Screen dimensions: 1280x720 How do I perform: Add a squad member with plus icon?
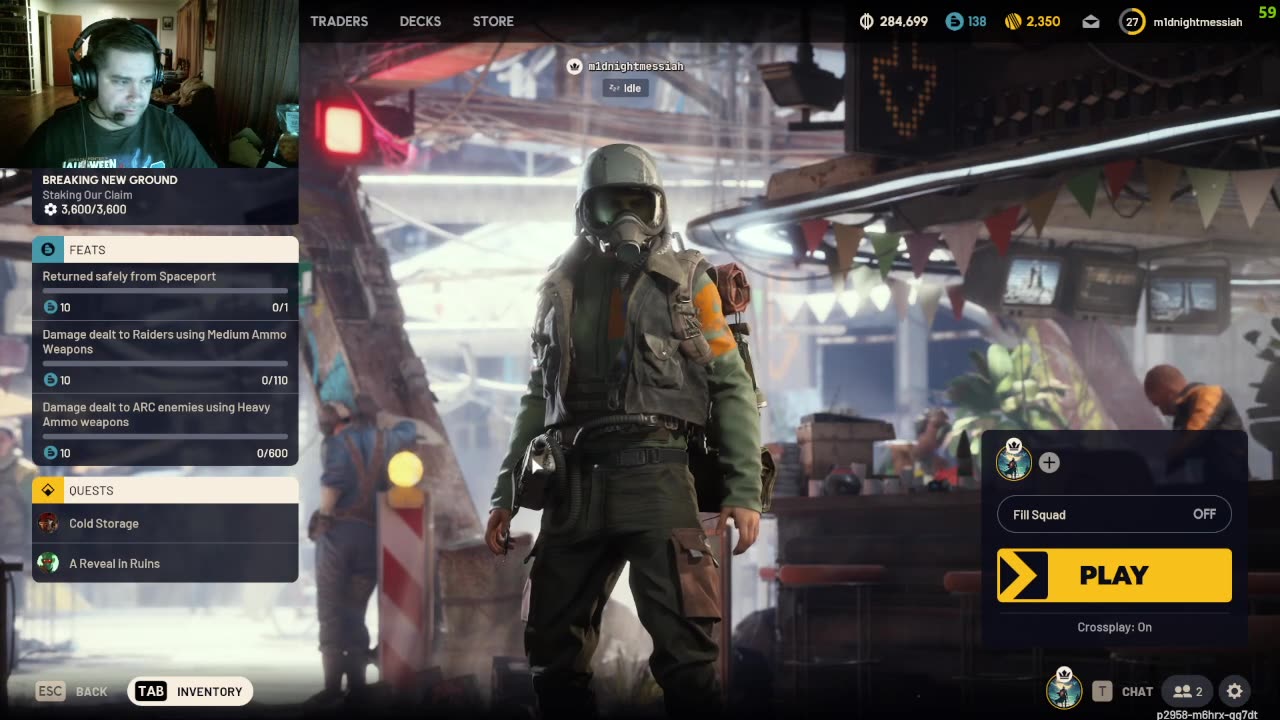[x=1048, y=463]
